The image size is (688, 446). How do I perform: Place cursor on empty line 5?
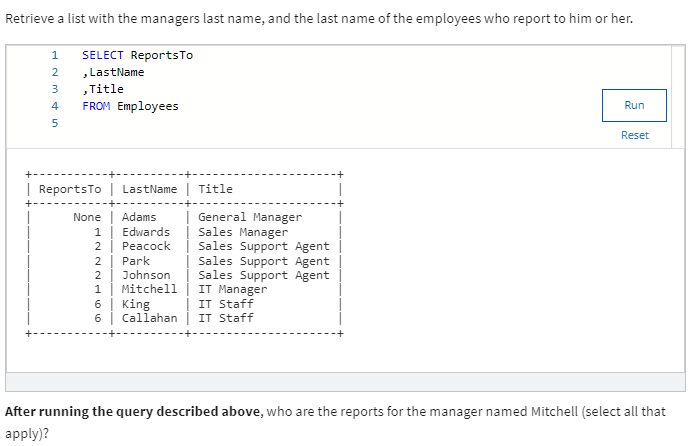[x=200, y=123]
